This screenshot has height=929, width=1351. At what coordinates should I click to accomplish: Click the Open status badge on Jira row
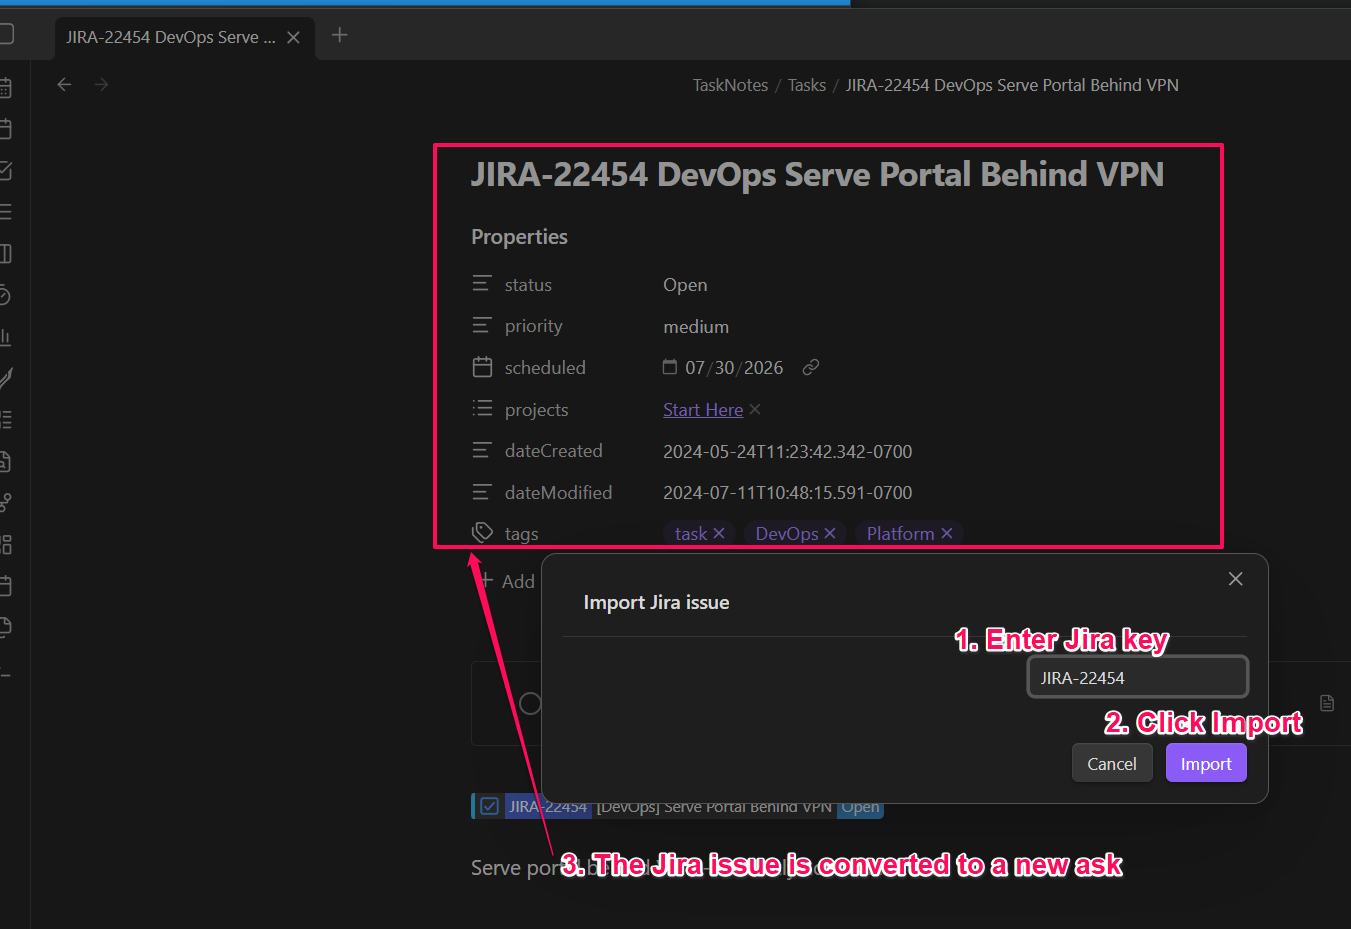coord(860,807)
